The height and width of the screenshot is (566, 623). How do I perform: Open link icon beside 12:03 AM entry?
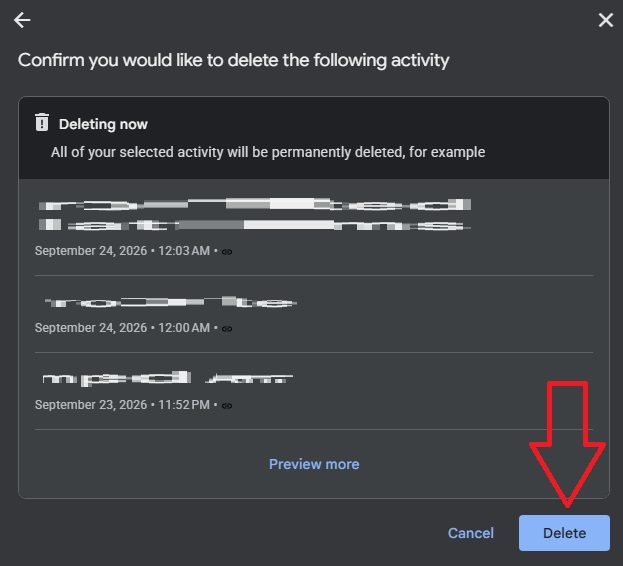(x=226, y=252)
